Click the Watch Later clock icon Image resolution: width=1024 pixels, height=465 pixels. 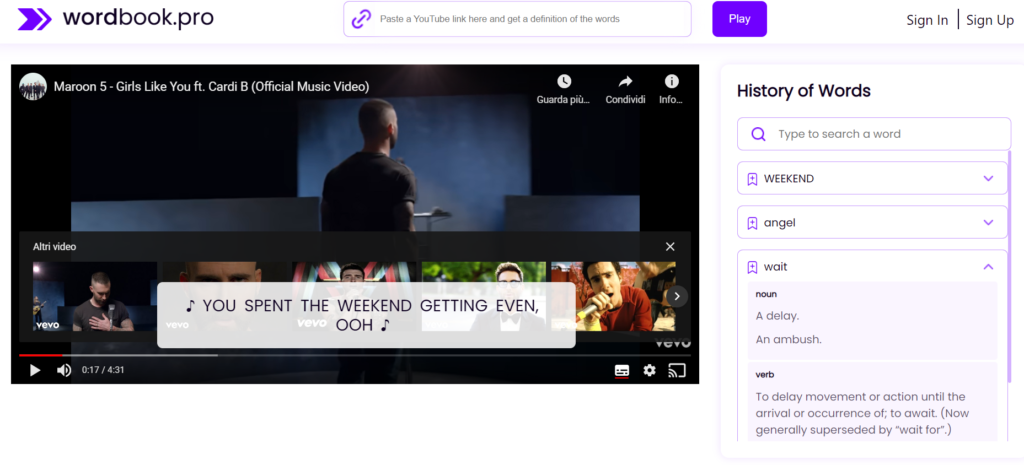564,81
